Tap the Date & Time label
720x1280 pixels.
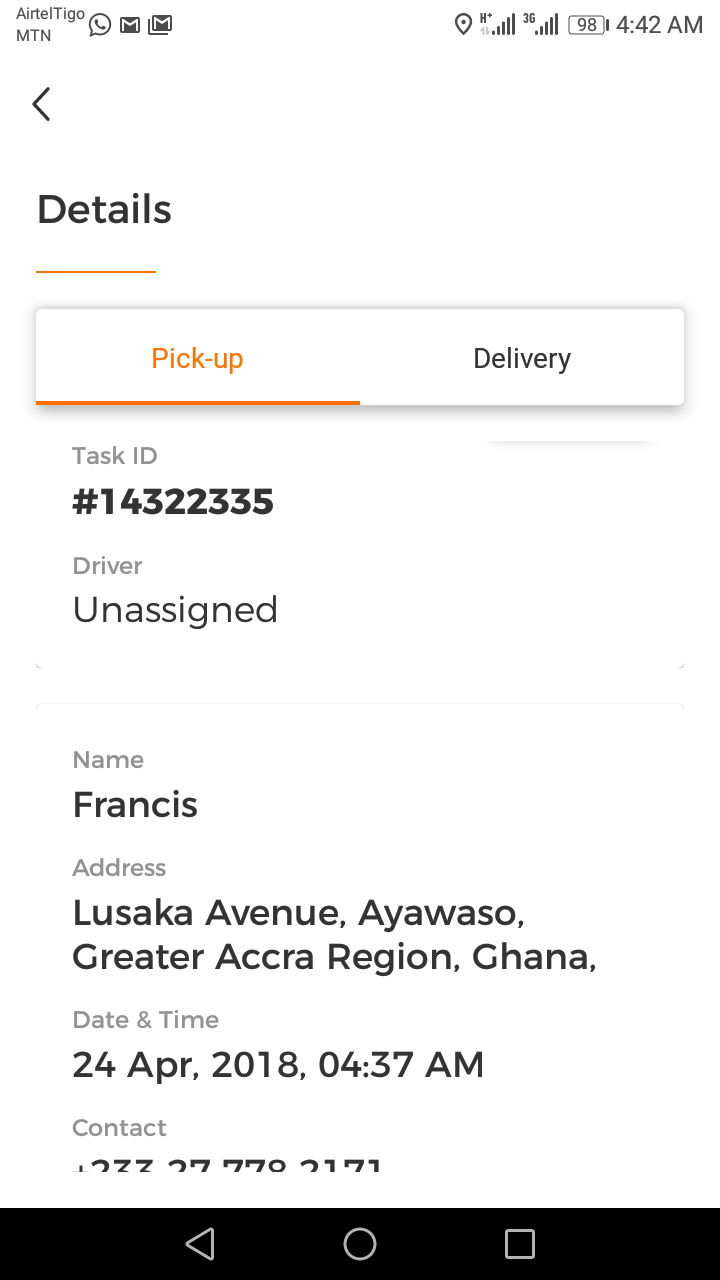145,1020
